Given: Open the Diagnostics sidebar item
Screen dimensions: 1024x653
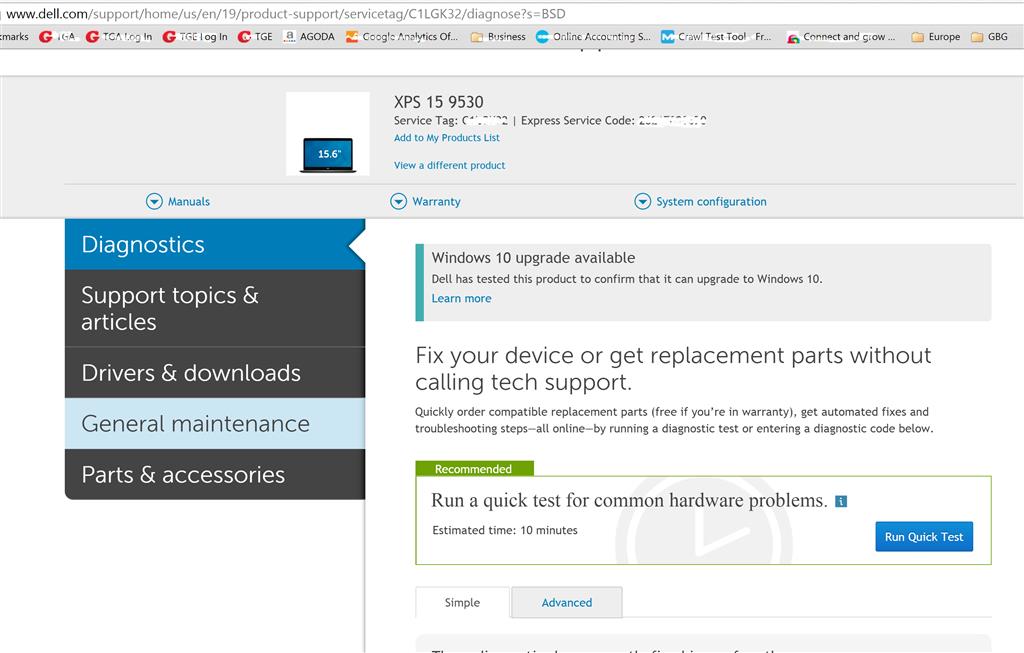Looking at the screenshot, I should [x=215, y=244].
